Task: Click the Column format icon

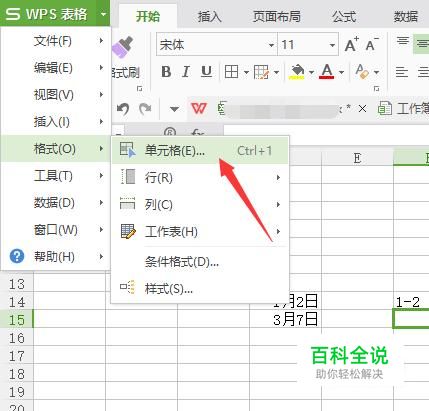Action: coord(128,204)
